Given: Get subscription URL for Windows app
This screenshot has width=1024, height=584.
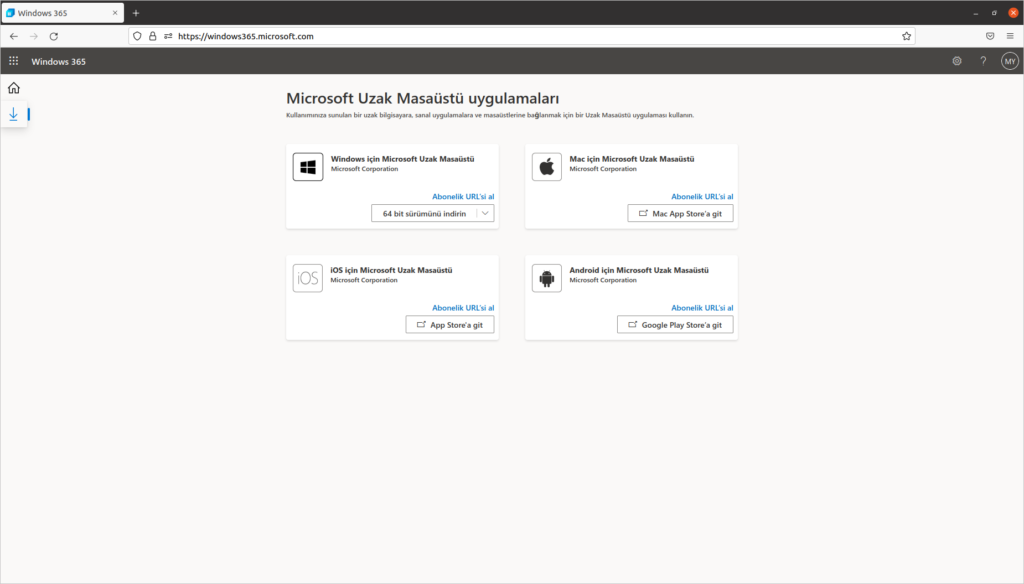Looking at the screenshot, I should coord(463,197).
